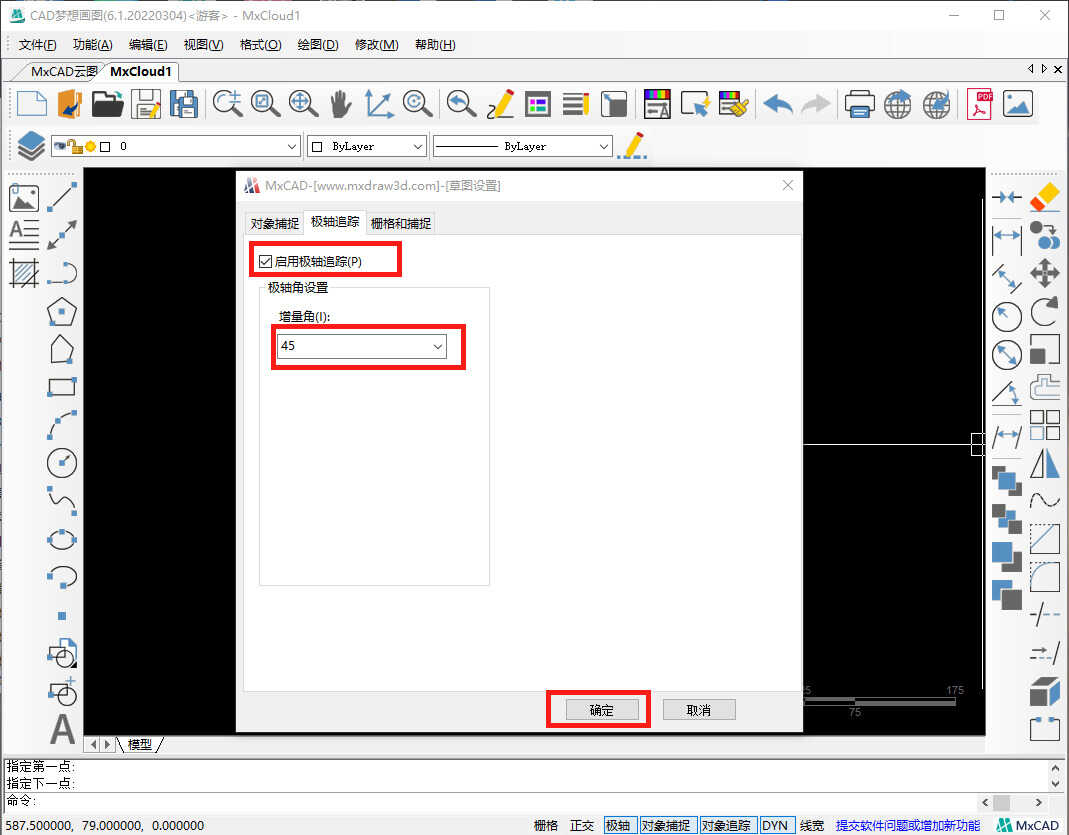1069x835 pixels.
Task: Click the Undo arrow icon
Action: click(778, 104)
